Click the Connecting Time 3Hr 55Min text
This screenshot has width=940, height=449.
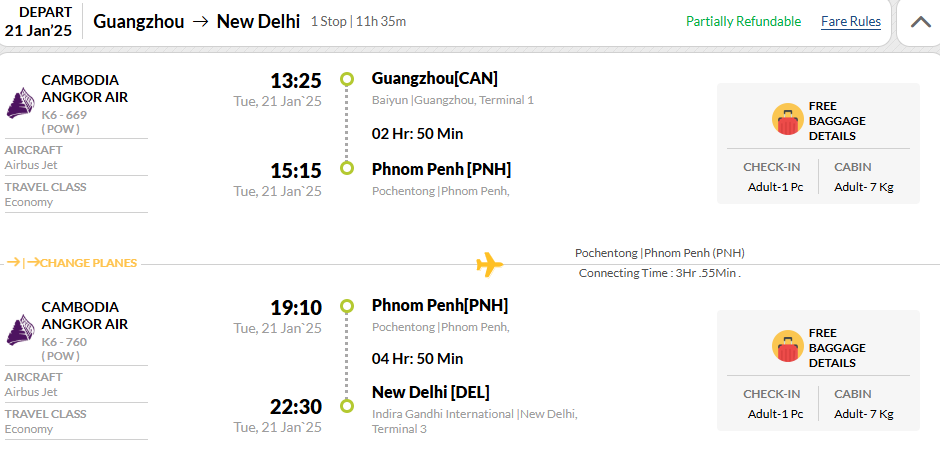(x=660, y=273)
